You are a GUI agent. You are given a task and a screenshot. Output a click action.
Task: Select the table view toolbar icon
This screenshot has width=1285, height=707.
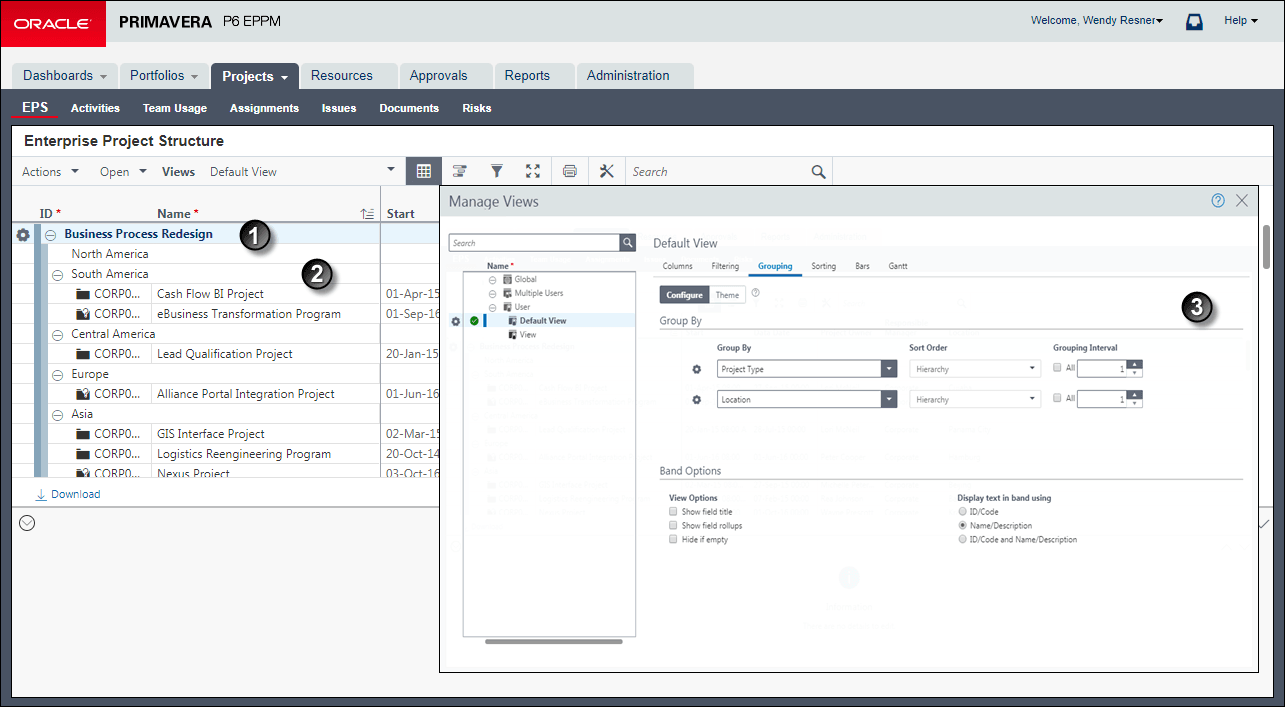pyautogui.click(x=423, y=171)
